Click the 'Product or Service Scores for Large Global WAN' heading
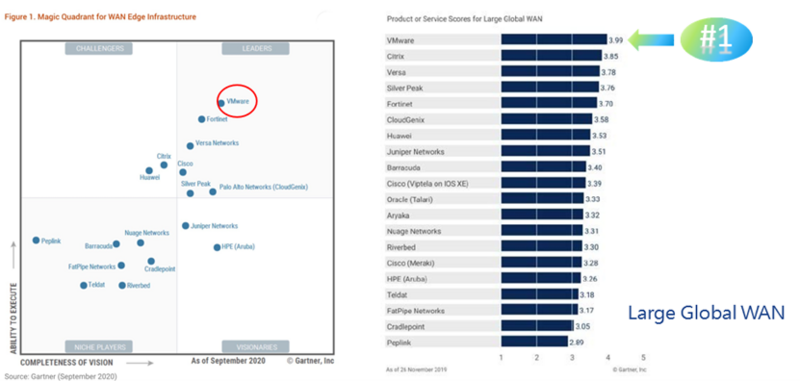 [x=464, y=19]
